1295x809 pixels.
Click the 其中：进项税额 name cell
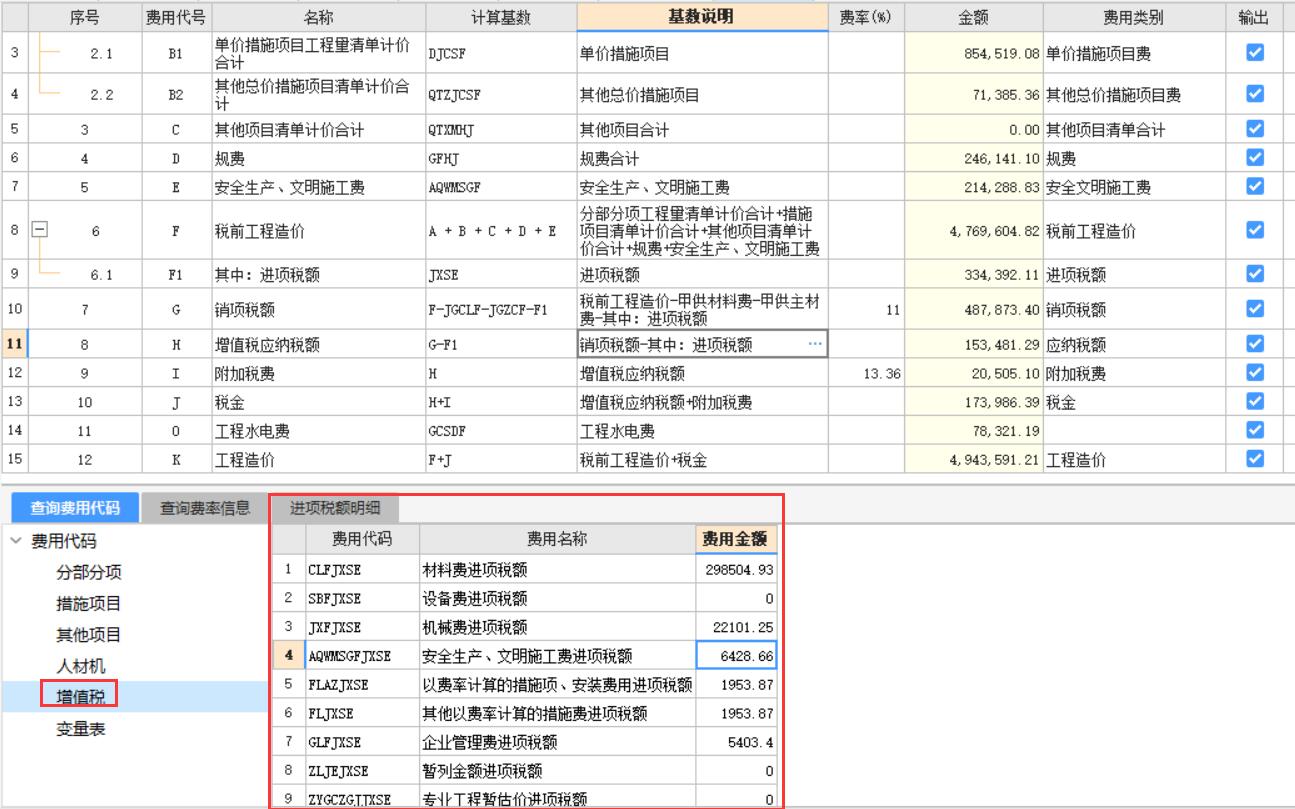coord(318,274)
